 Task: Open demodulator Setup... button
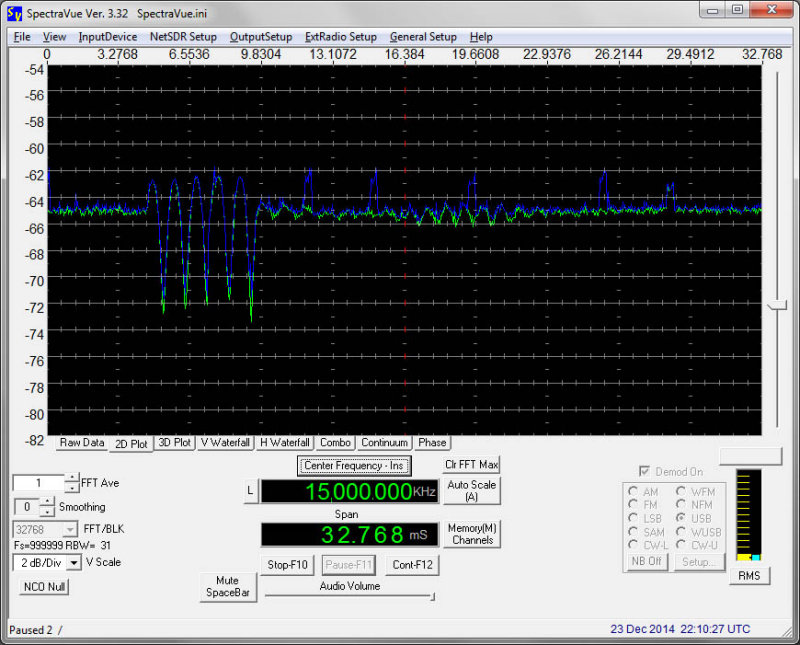699,561
